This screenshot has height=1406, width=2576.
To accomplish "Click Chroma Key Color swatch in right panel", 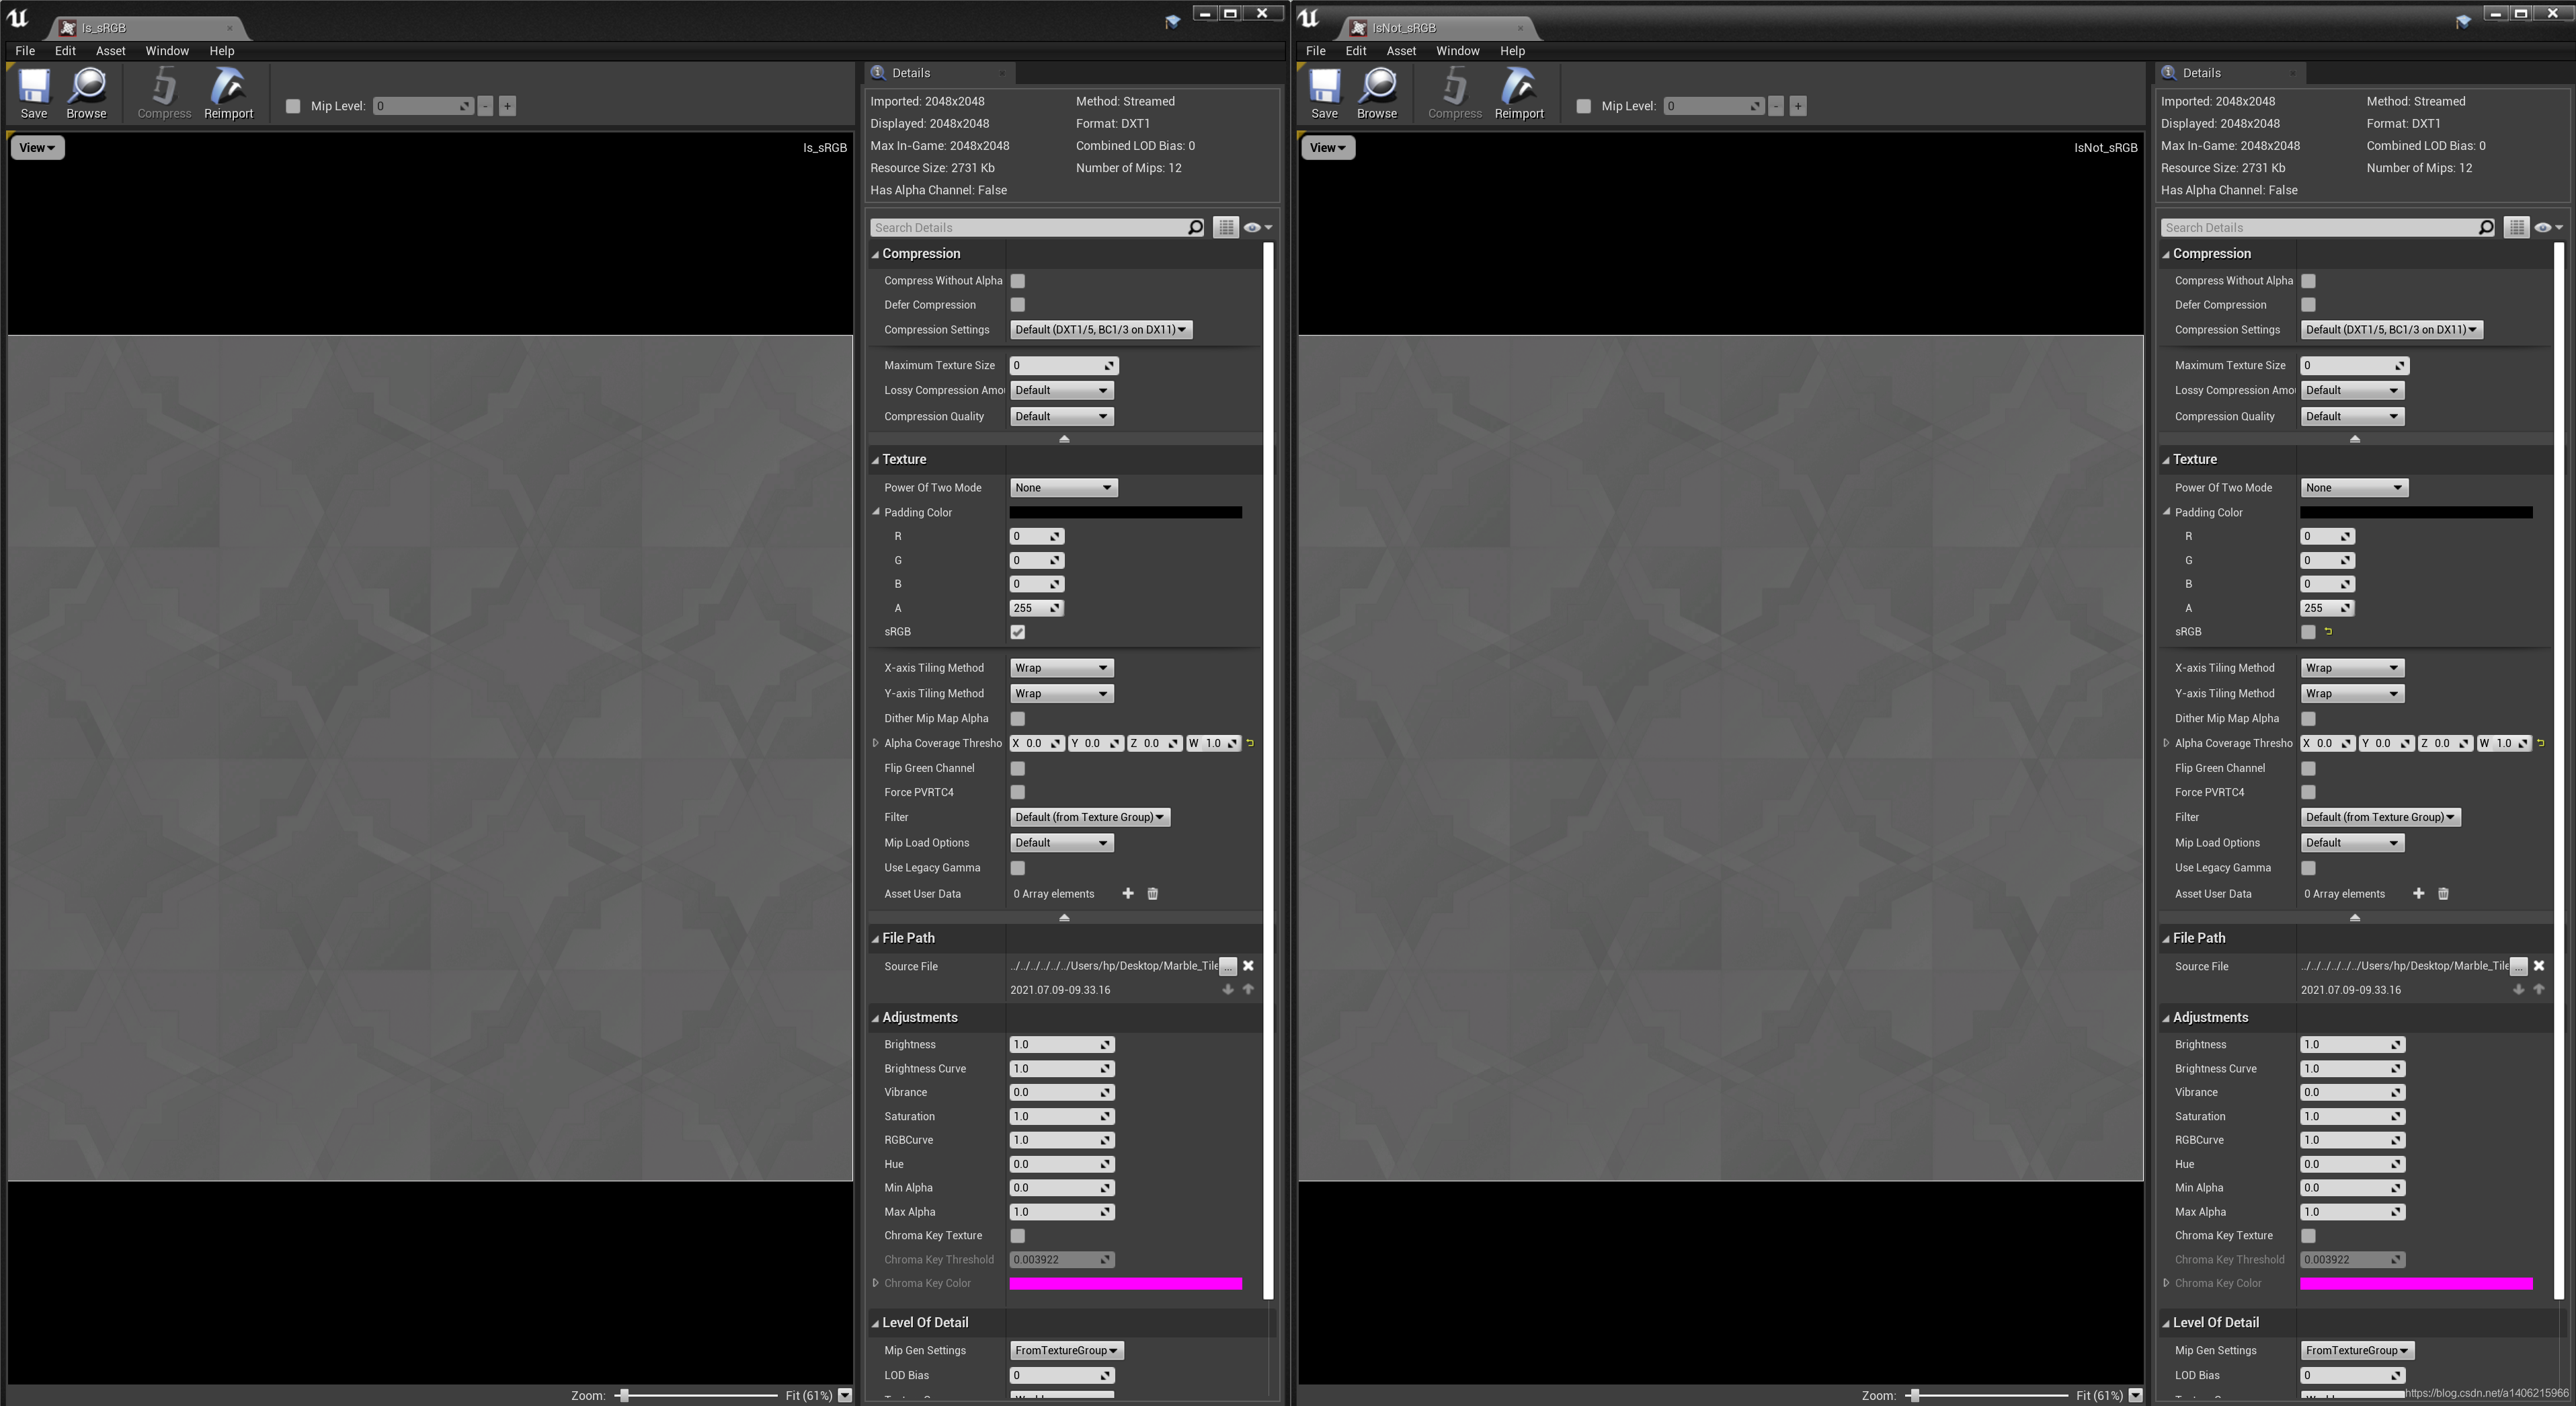I will [x=2415, y=1283].
